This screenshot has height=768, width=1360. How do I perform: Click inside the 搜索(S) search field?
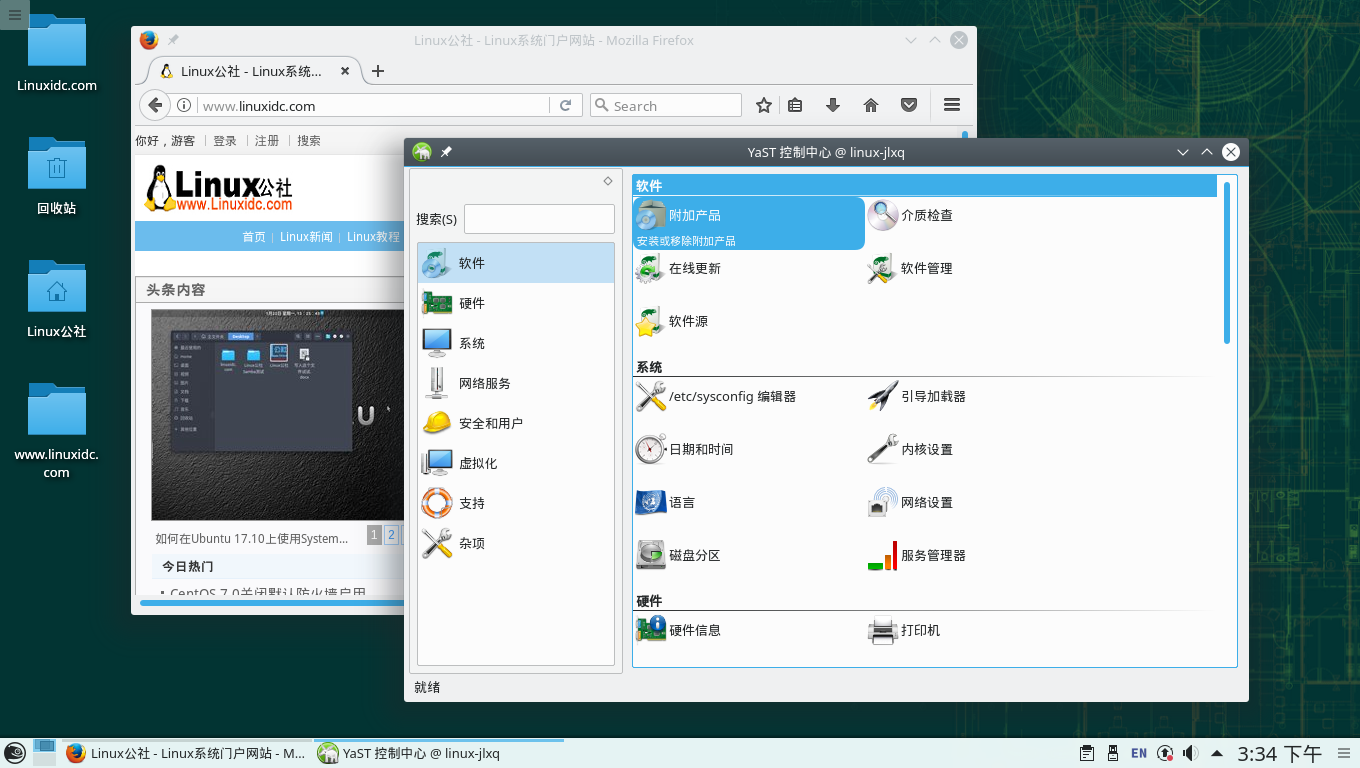tap(539, 218)
